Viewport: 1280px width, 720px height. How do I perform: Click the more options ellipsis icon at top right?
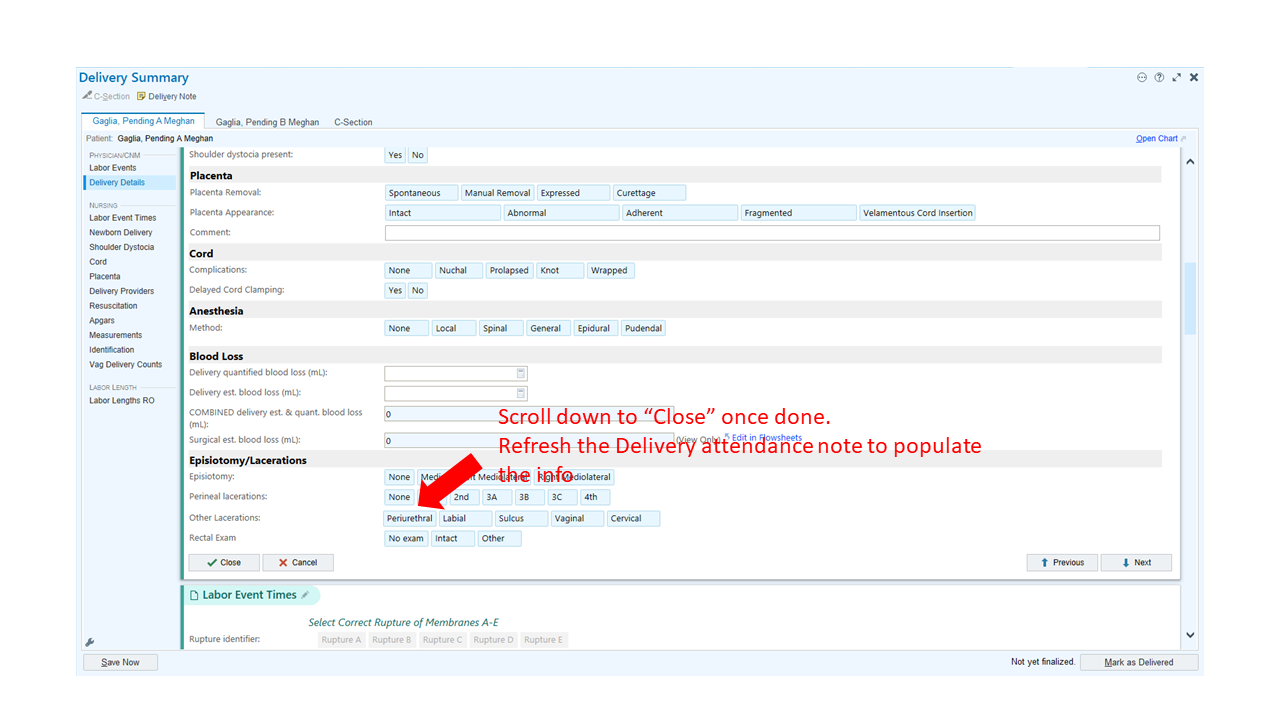pos(1142,77)
